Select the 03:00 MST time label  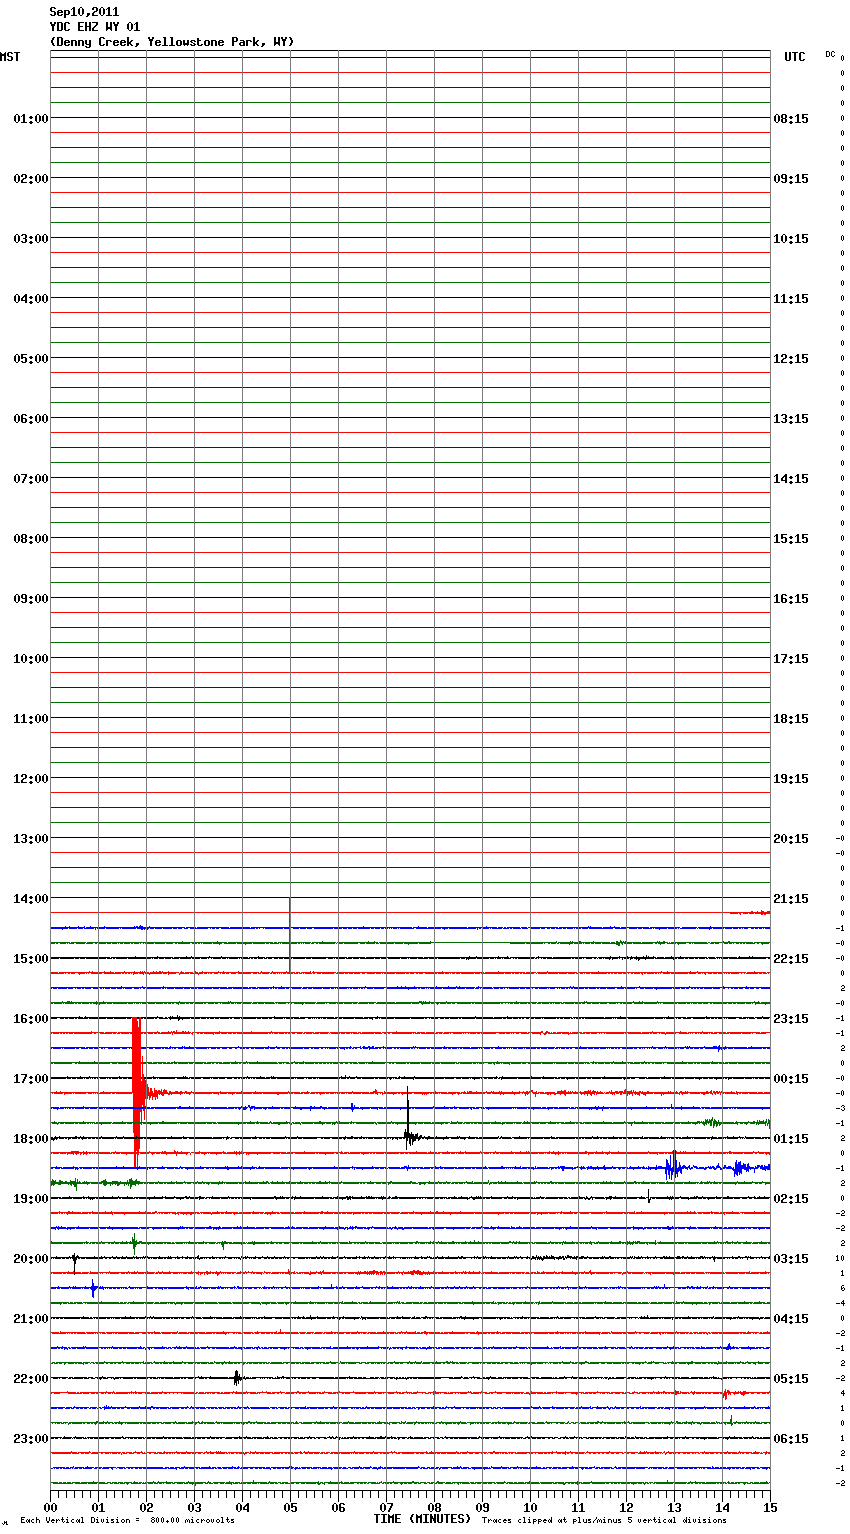30,239
